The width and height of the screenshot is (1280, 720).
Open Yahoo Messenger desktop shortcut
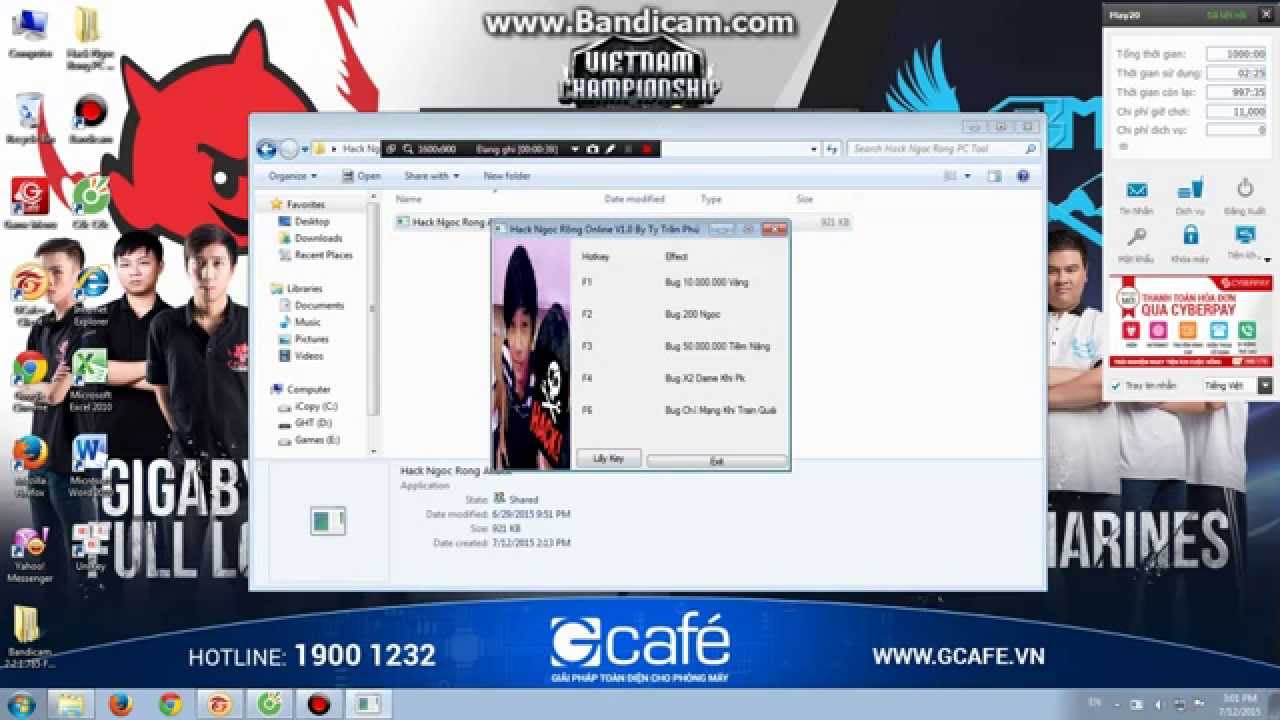click(x=30, y=554)
